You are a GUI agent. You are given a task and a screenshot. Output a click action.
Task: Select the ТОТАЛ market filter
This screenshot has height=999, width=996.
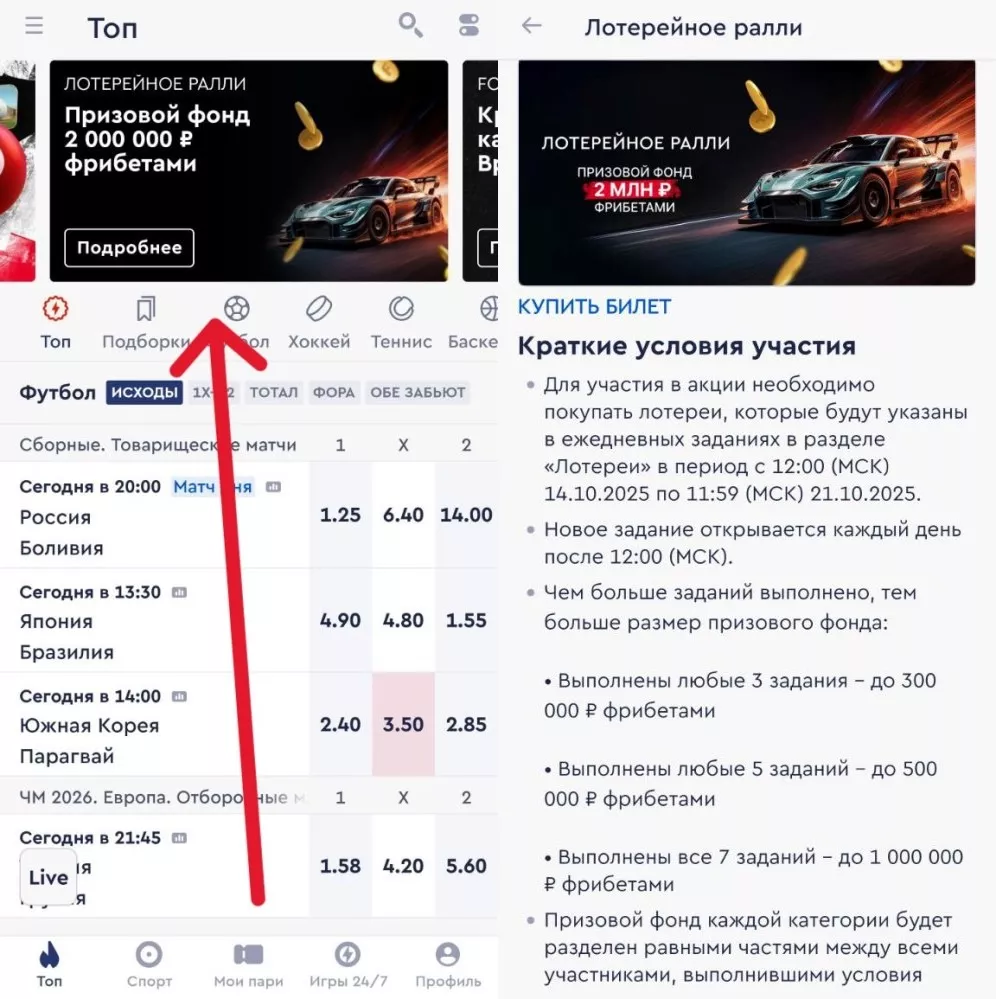(x=273, y=392)
